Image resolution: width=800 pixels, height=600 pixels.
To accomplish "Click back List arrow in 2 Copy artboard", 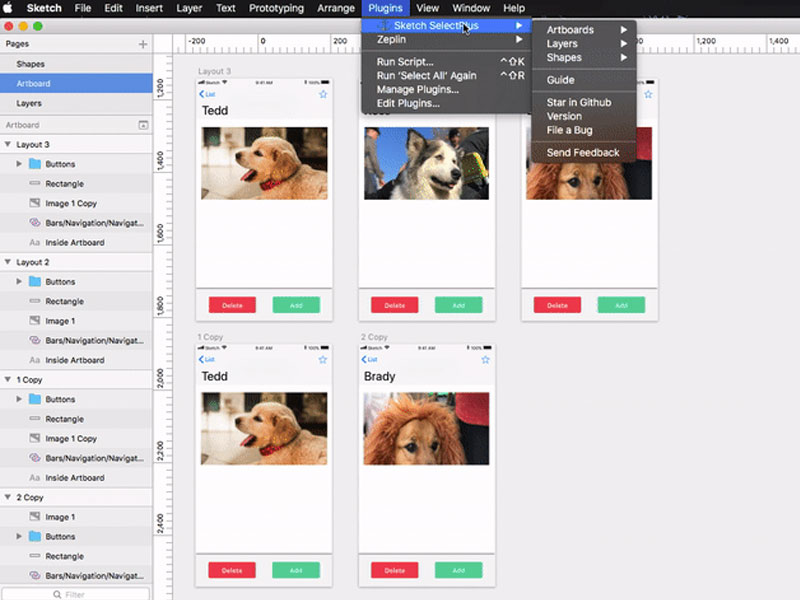I will click(369, 360).
